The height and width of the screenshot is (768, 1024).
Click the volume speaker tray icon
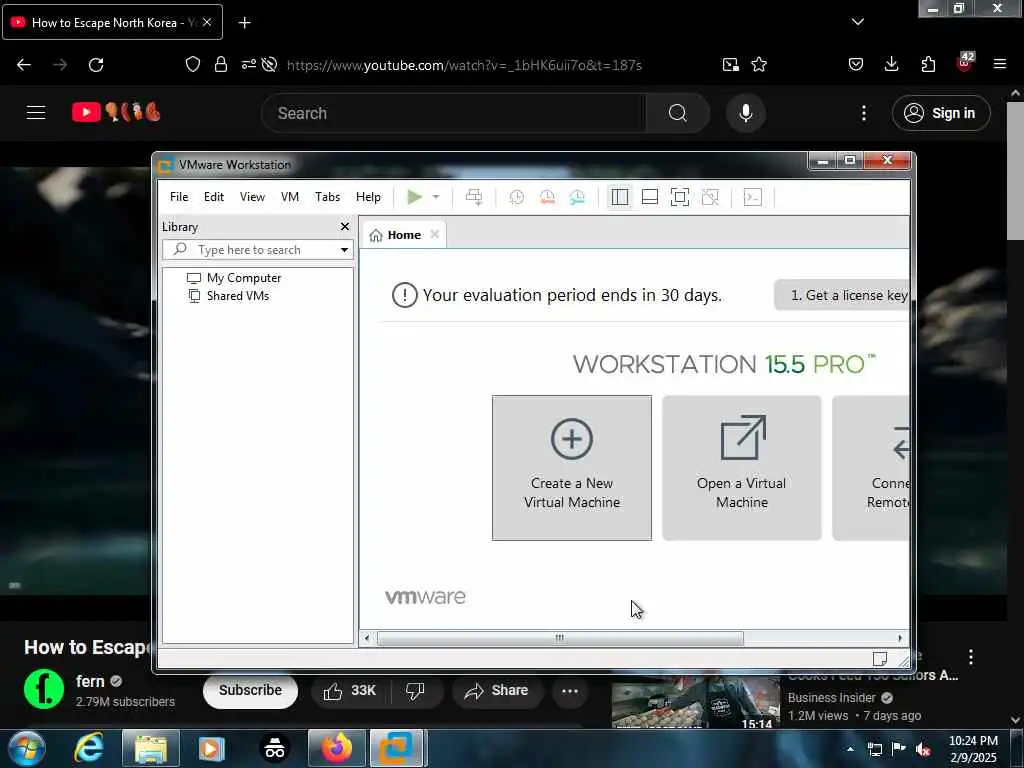(923, 750)
